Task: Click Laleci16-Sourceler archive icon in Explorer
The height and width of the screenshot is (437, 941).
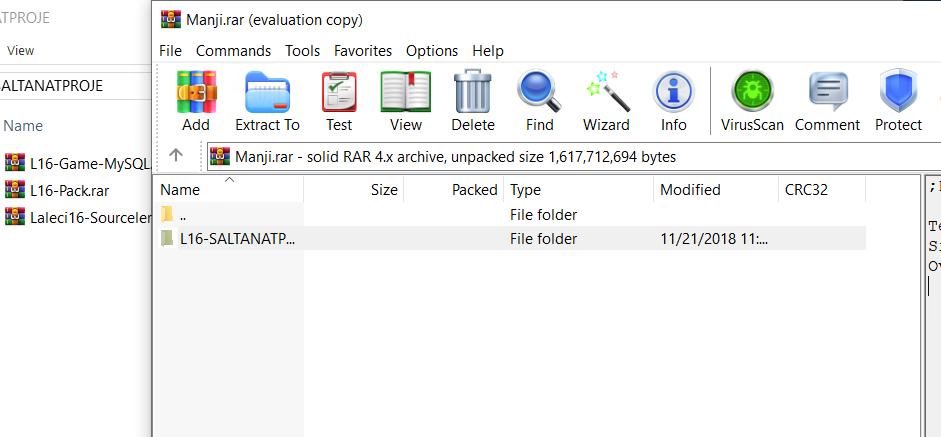Action: (14, 217)
